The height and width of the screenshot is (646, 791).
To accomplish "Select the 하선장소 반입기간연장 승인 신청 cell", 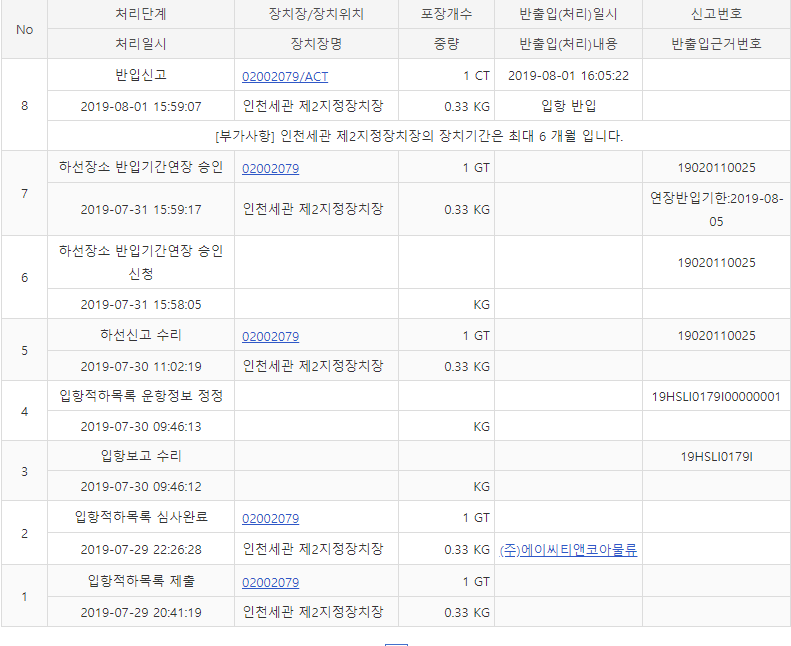I will pyautogui.click(x=140, y=263).
